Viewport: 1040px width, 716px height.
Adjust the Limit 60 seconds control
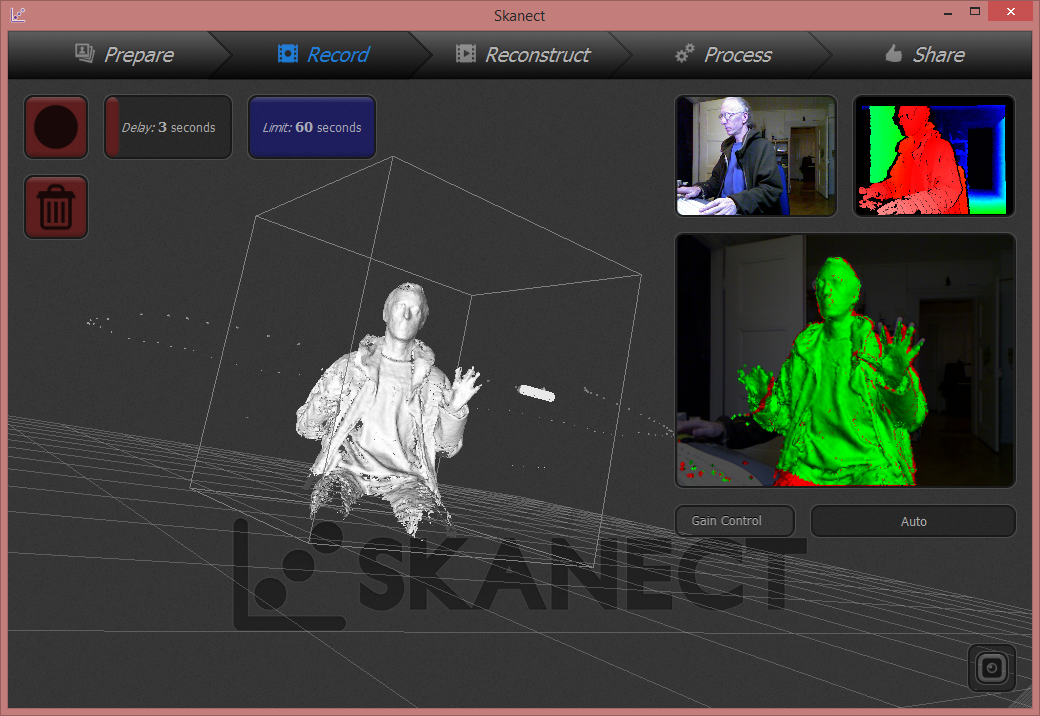point(312,127)
